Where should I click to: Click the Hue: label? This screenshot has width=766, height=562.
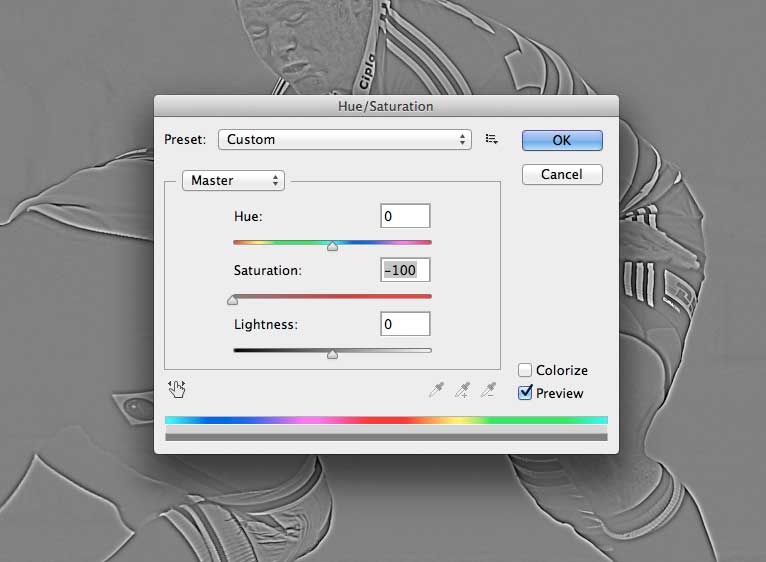point(248,216)
